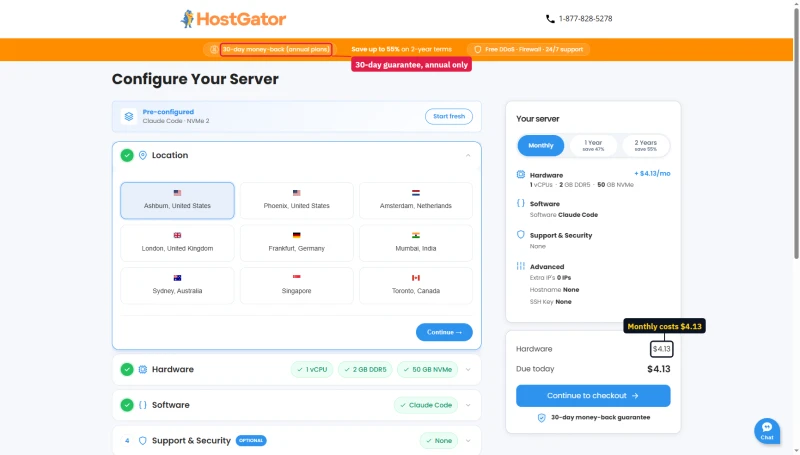800x455 pixels.
Task: Click the '+ $4.13/mo' hardware price
Action: pos(652,173)
